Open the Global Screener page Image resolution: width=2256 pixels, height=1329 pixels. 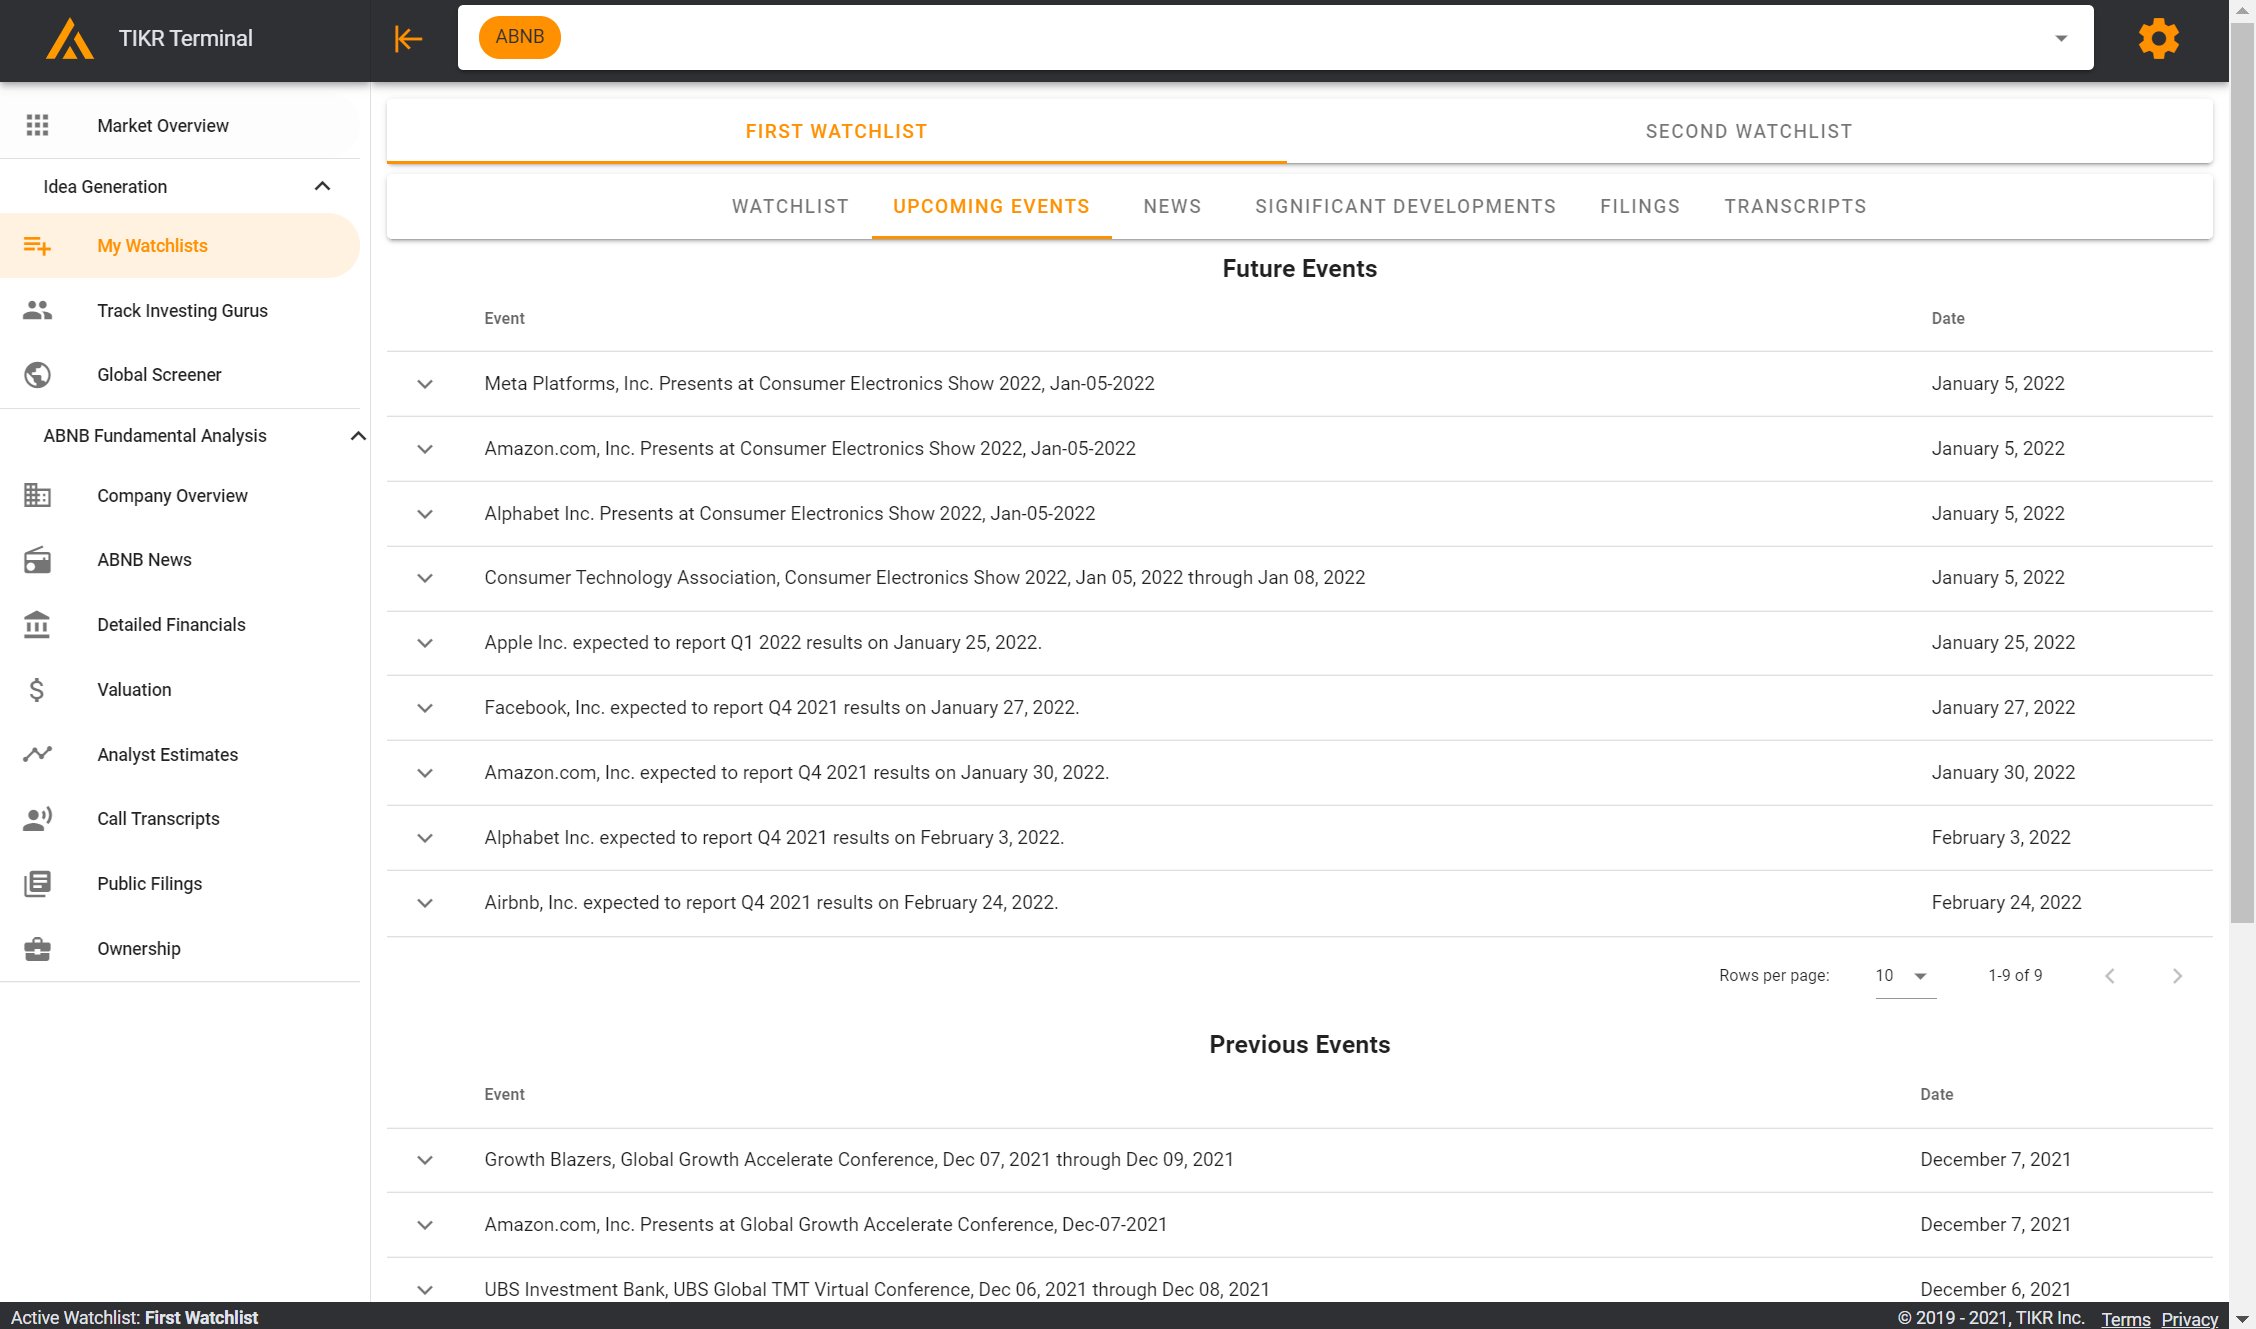pos(180,375)
